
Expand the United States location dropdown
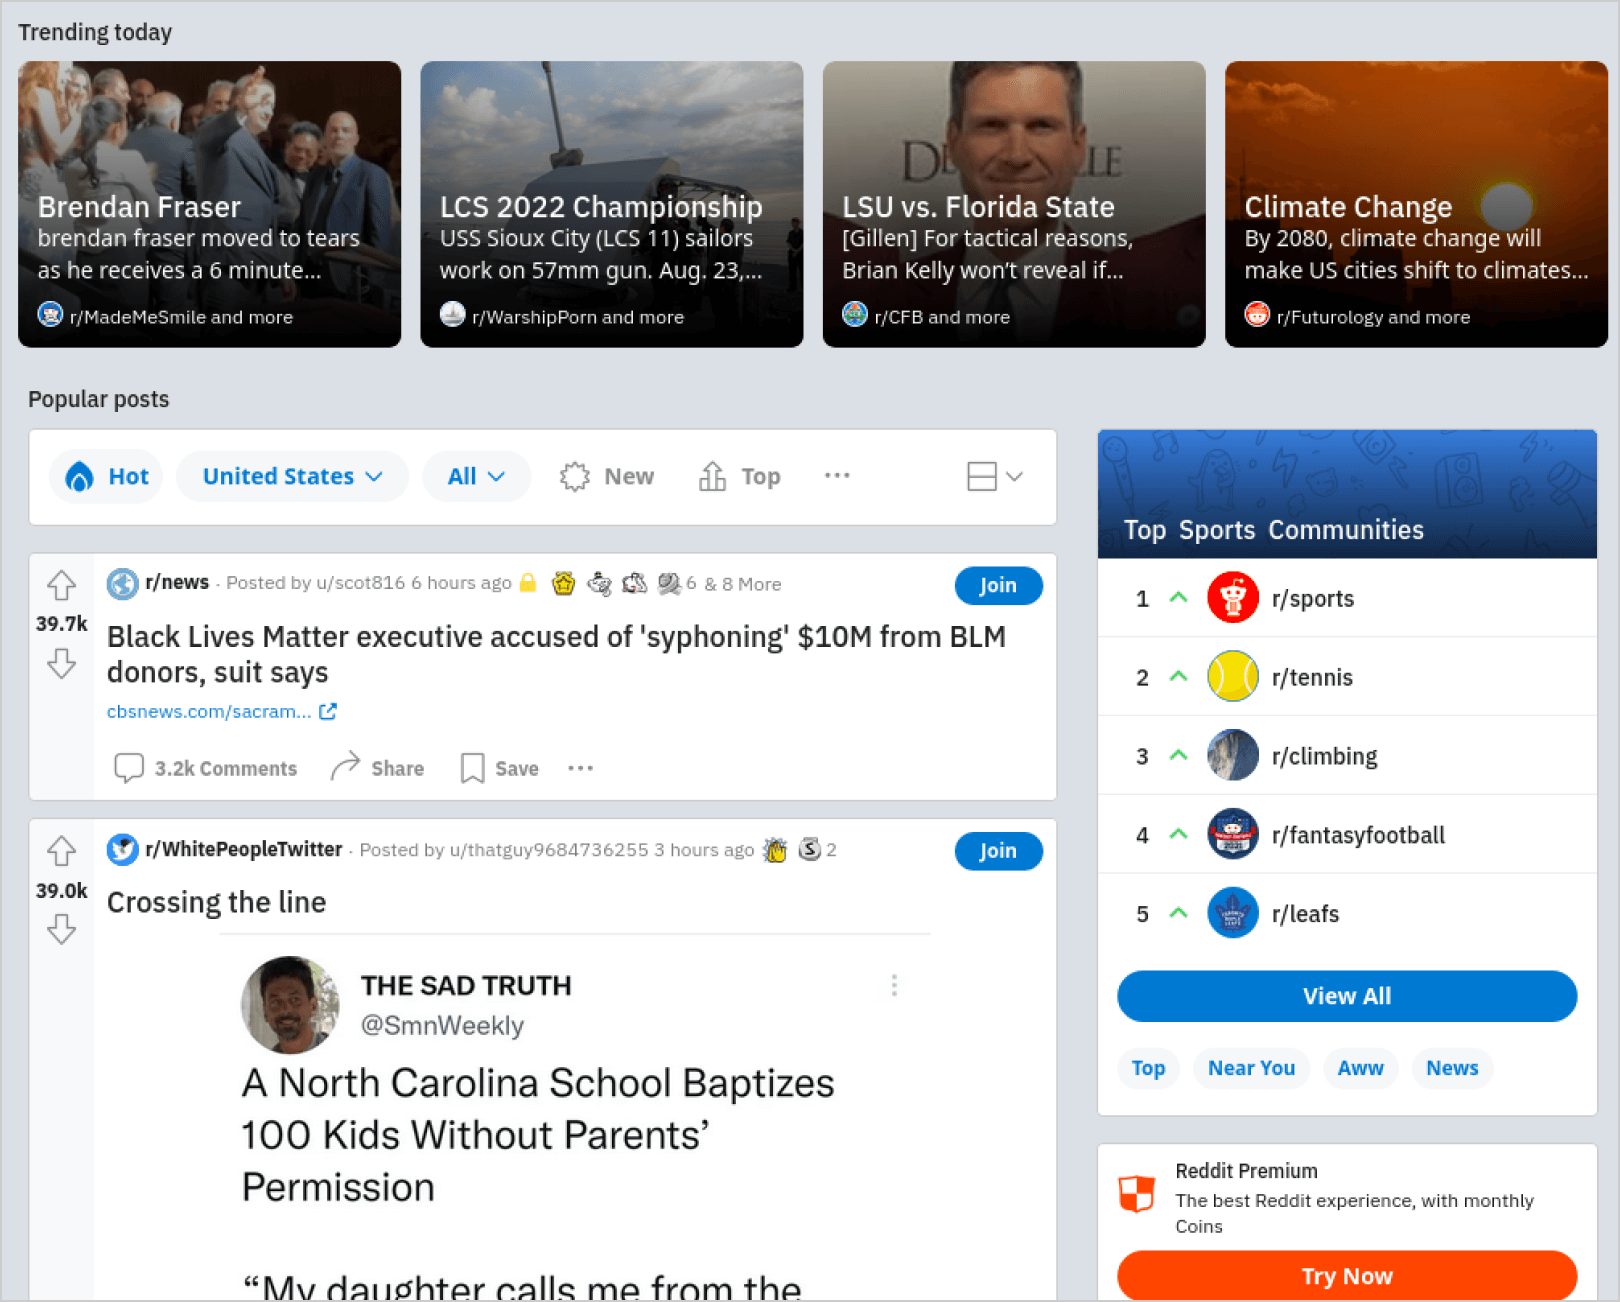coord(292,476)
